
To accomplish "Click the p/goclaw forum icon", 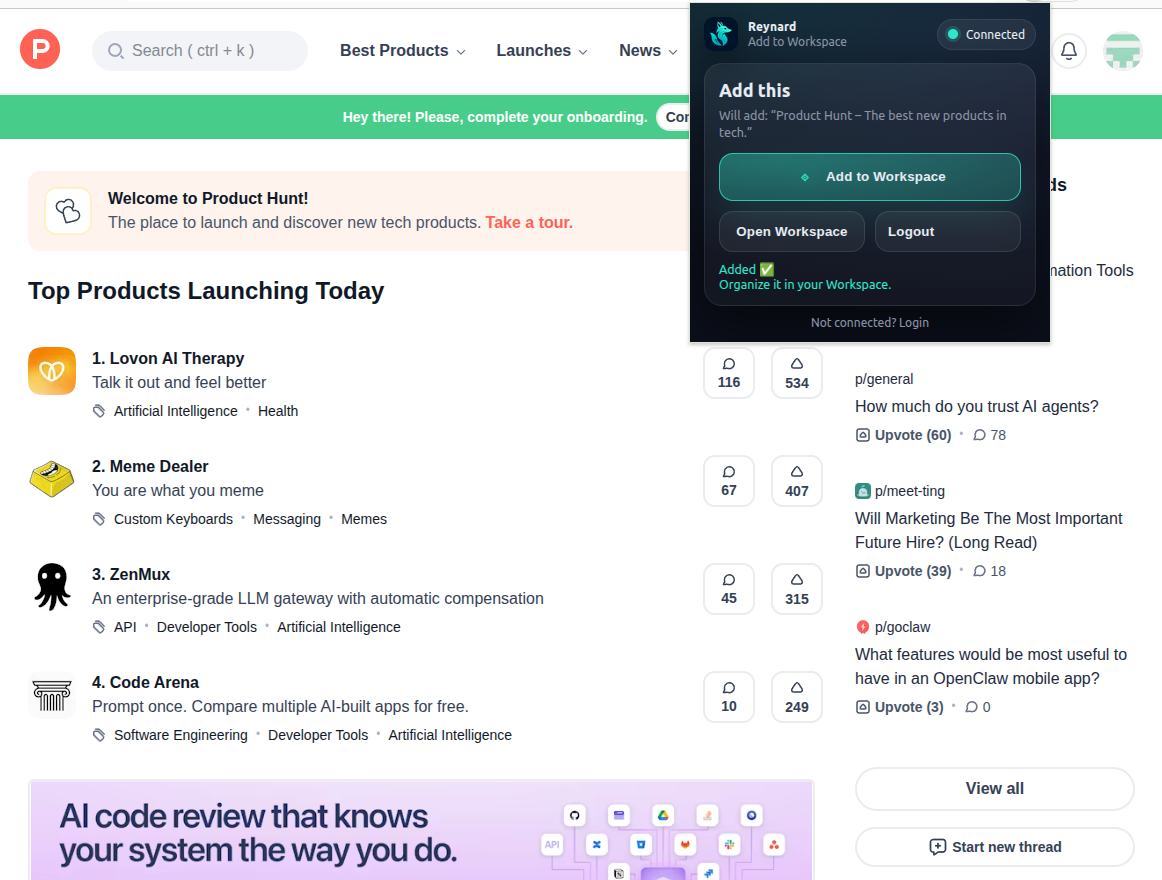I will click(863, 627).
